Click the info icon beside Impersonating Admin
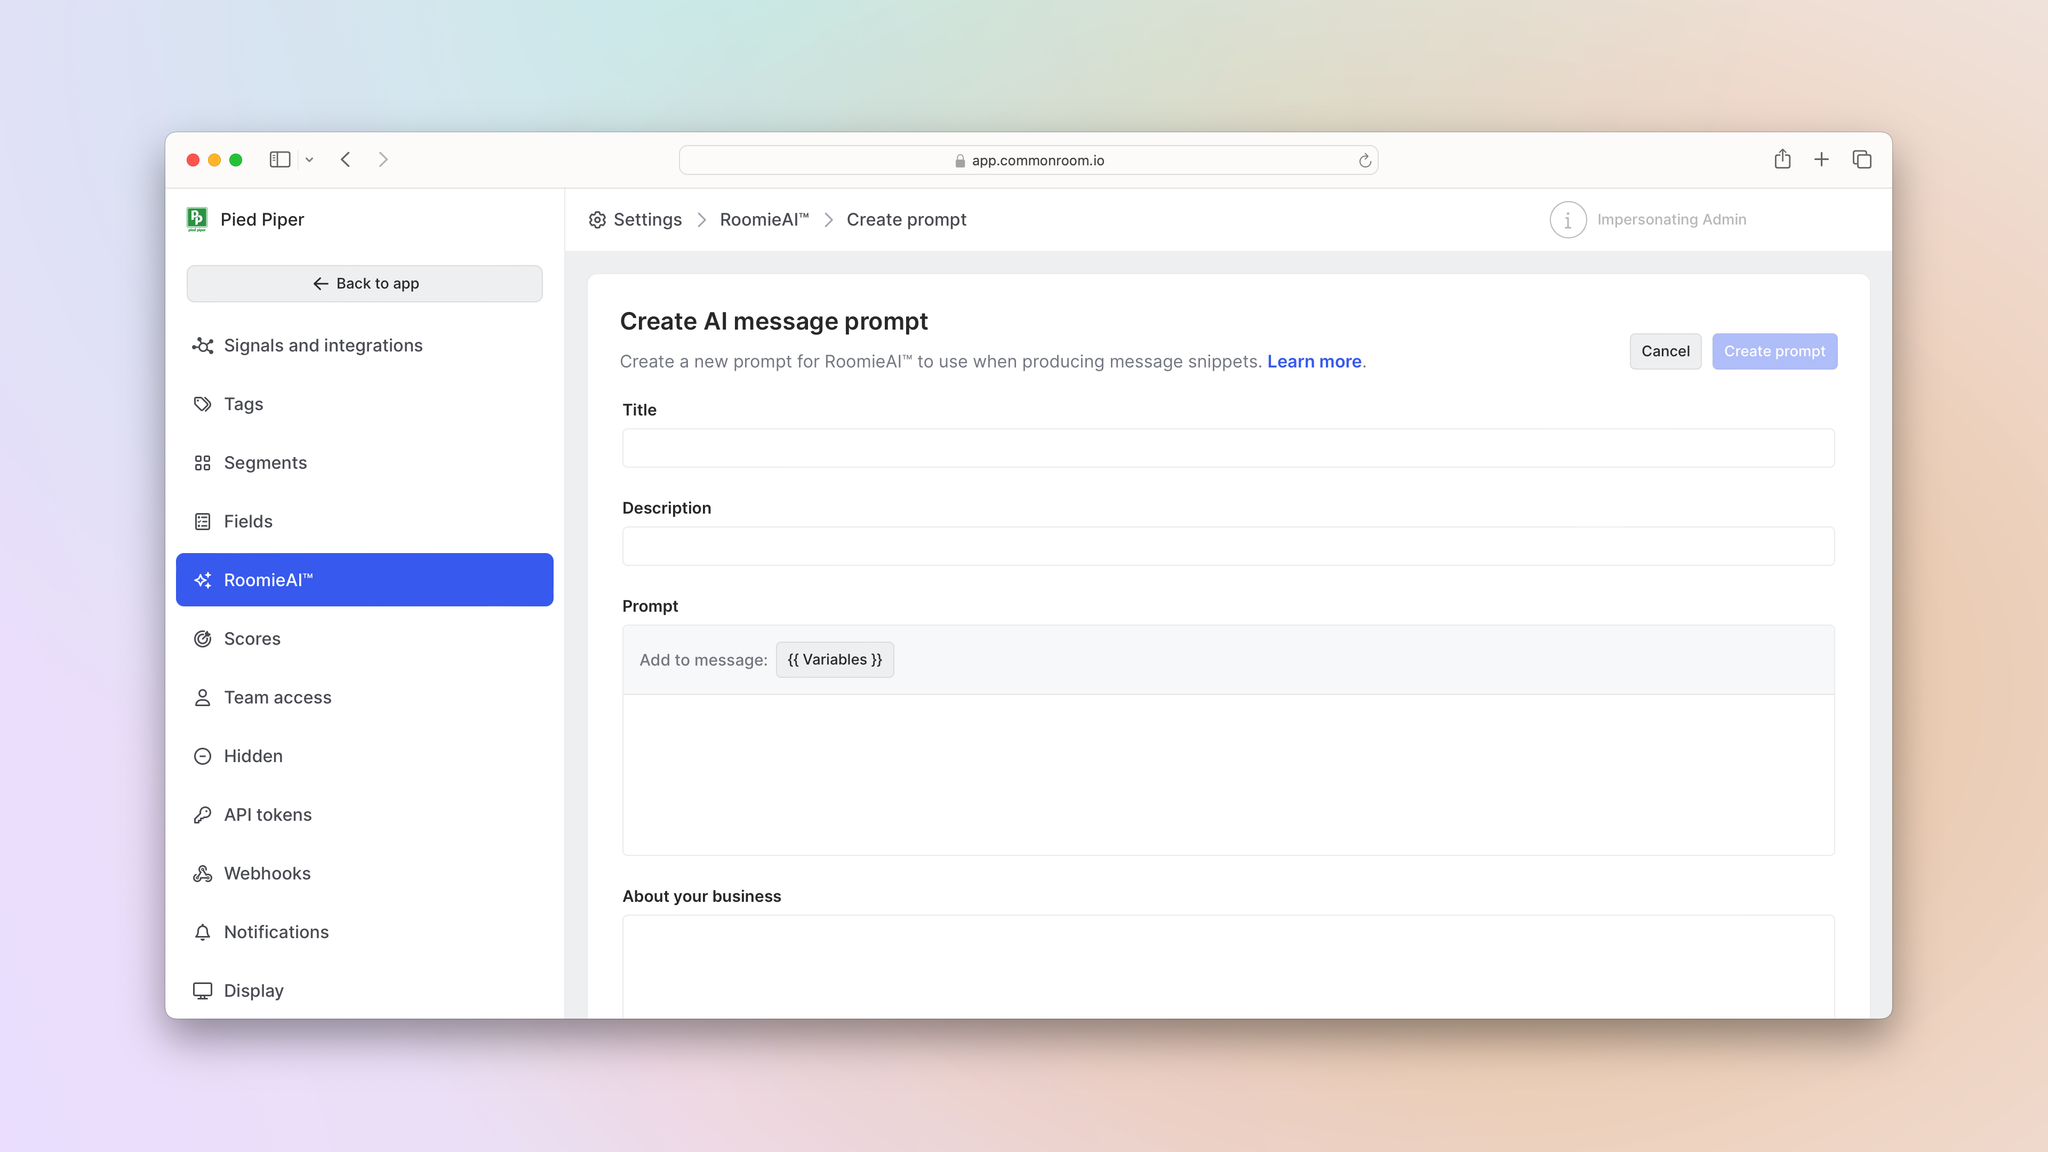Viewport: 2048px width, 1152px height. [1568, 220]
